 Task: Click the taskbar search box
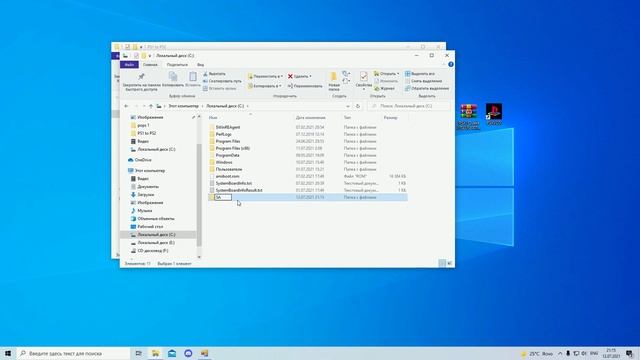(x=73, y=353)
